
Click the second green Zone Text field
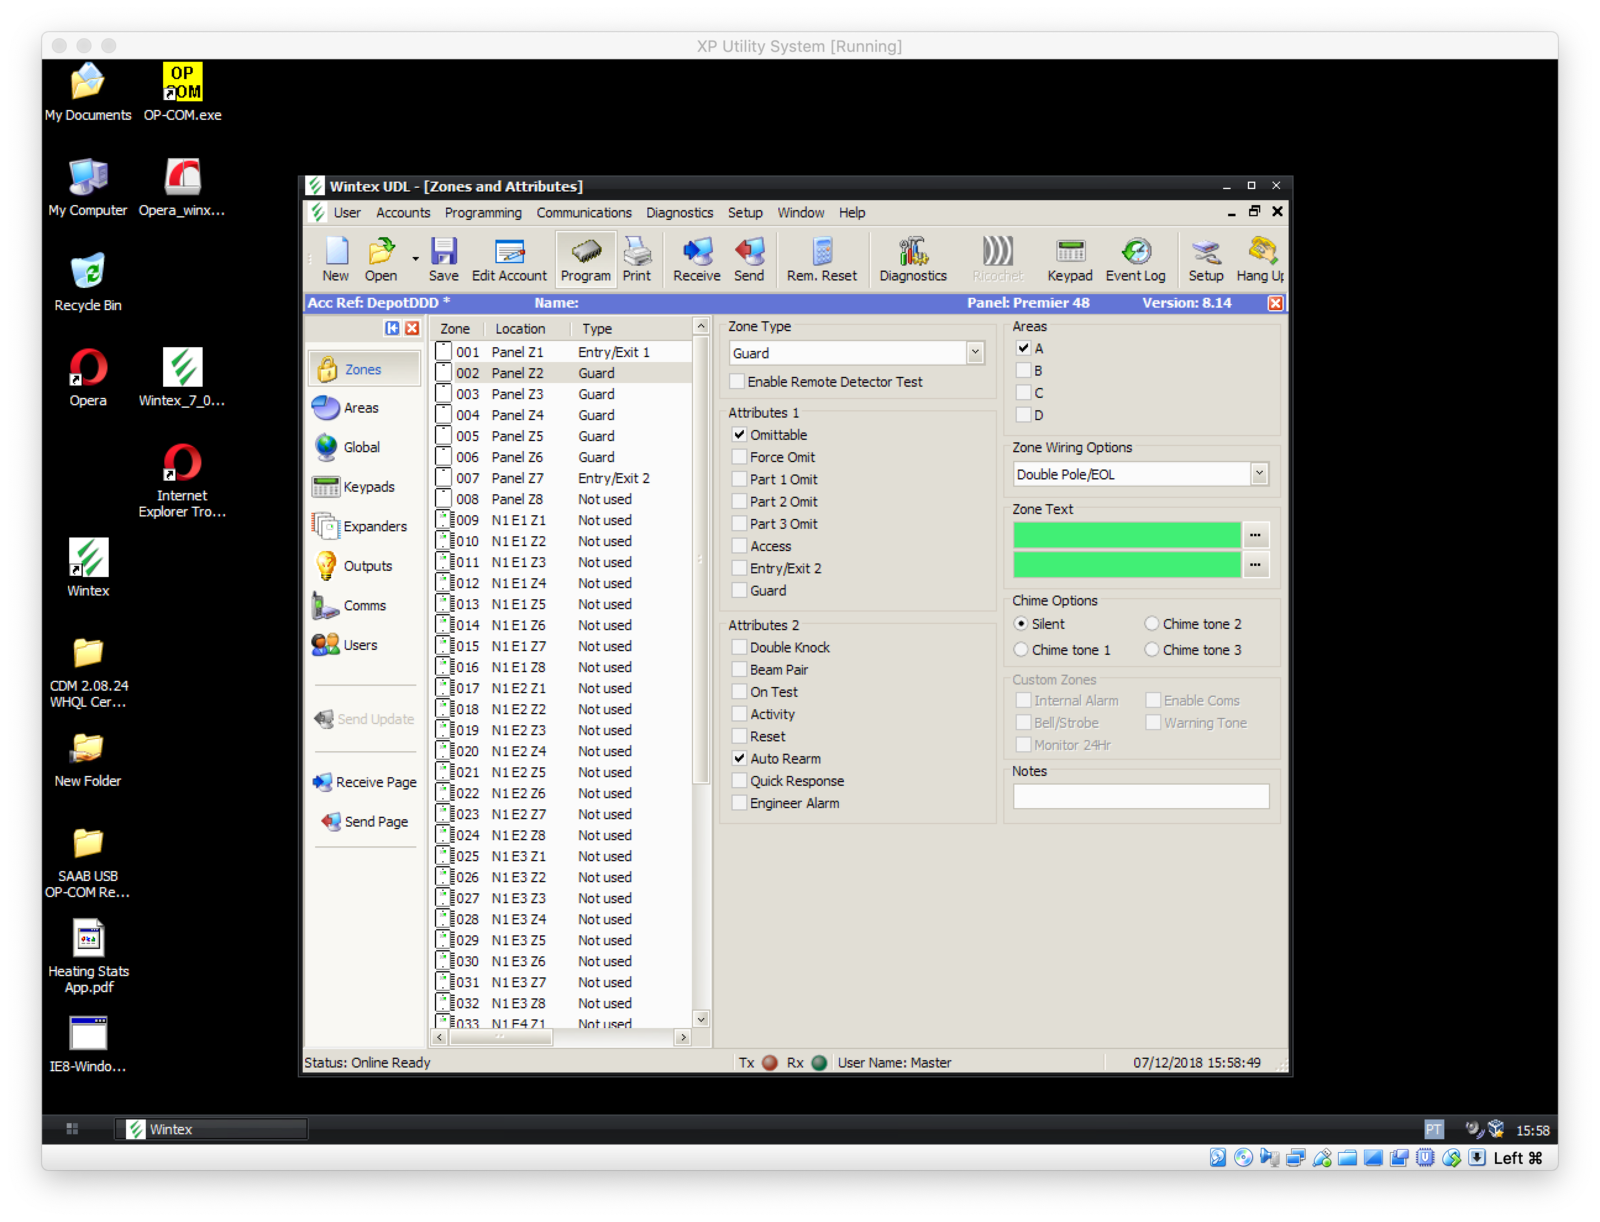click(x=1127, y=565)
